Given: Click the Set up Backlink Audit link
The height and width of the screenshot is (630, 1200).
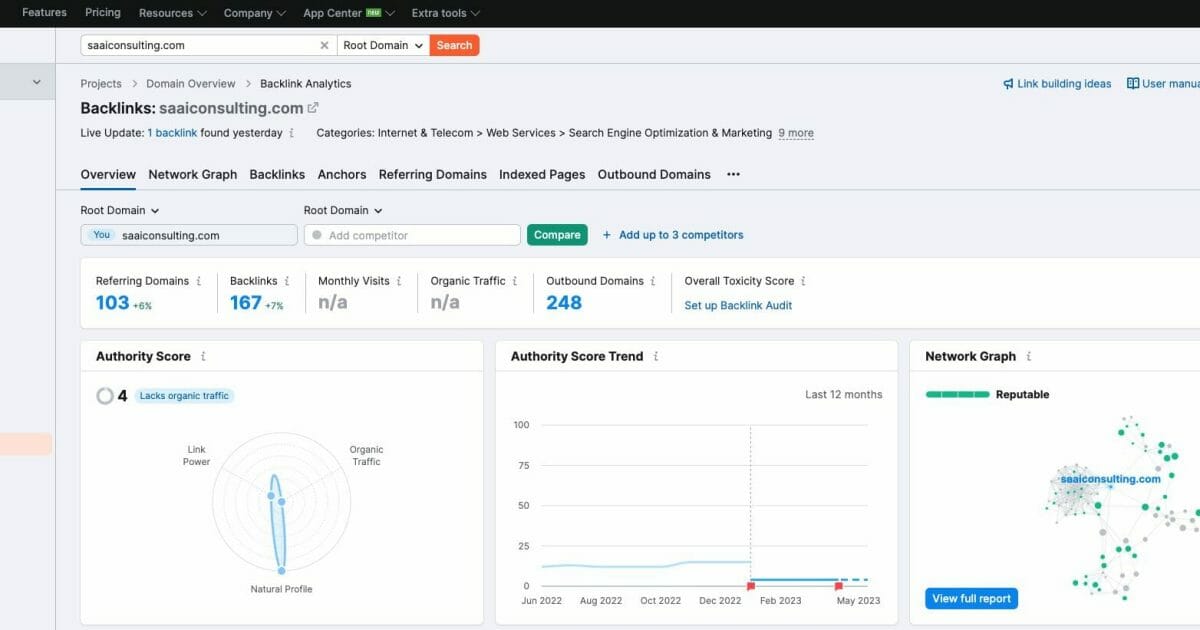Looking at the screenshot, I should pos(738,305).
